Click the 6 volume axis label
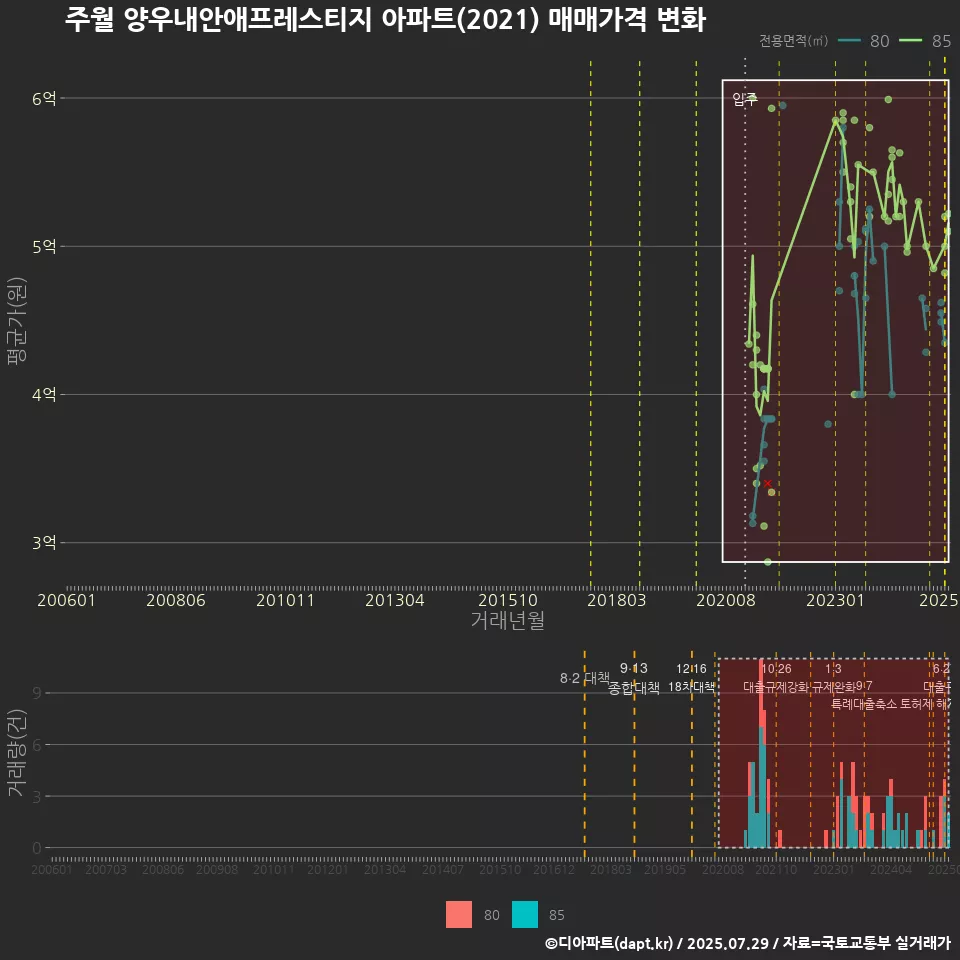Screen dimensions: 960x960 coord(37,744)
